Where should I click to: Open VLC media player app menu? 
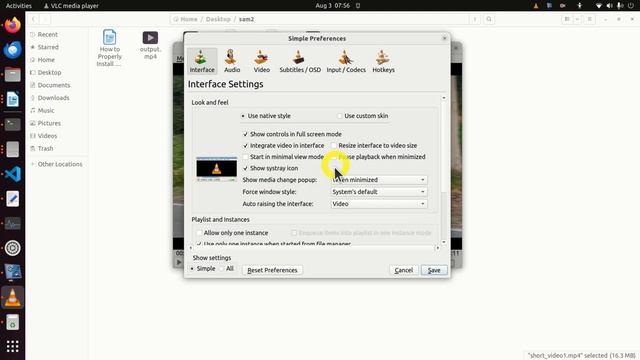click(71, 6)
